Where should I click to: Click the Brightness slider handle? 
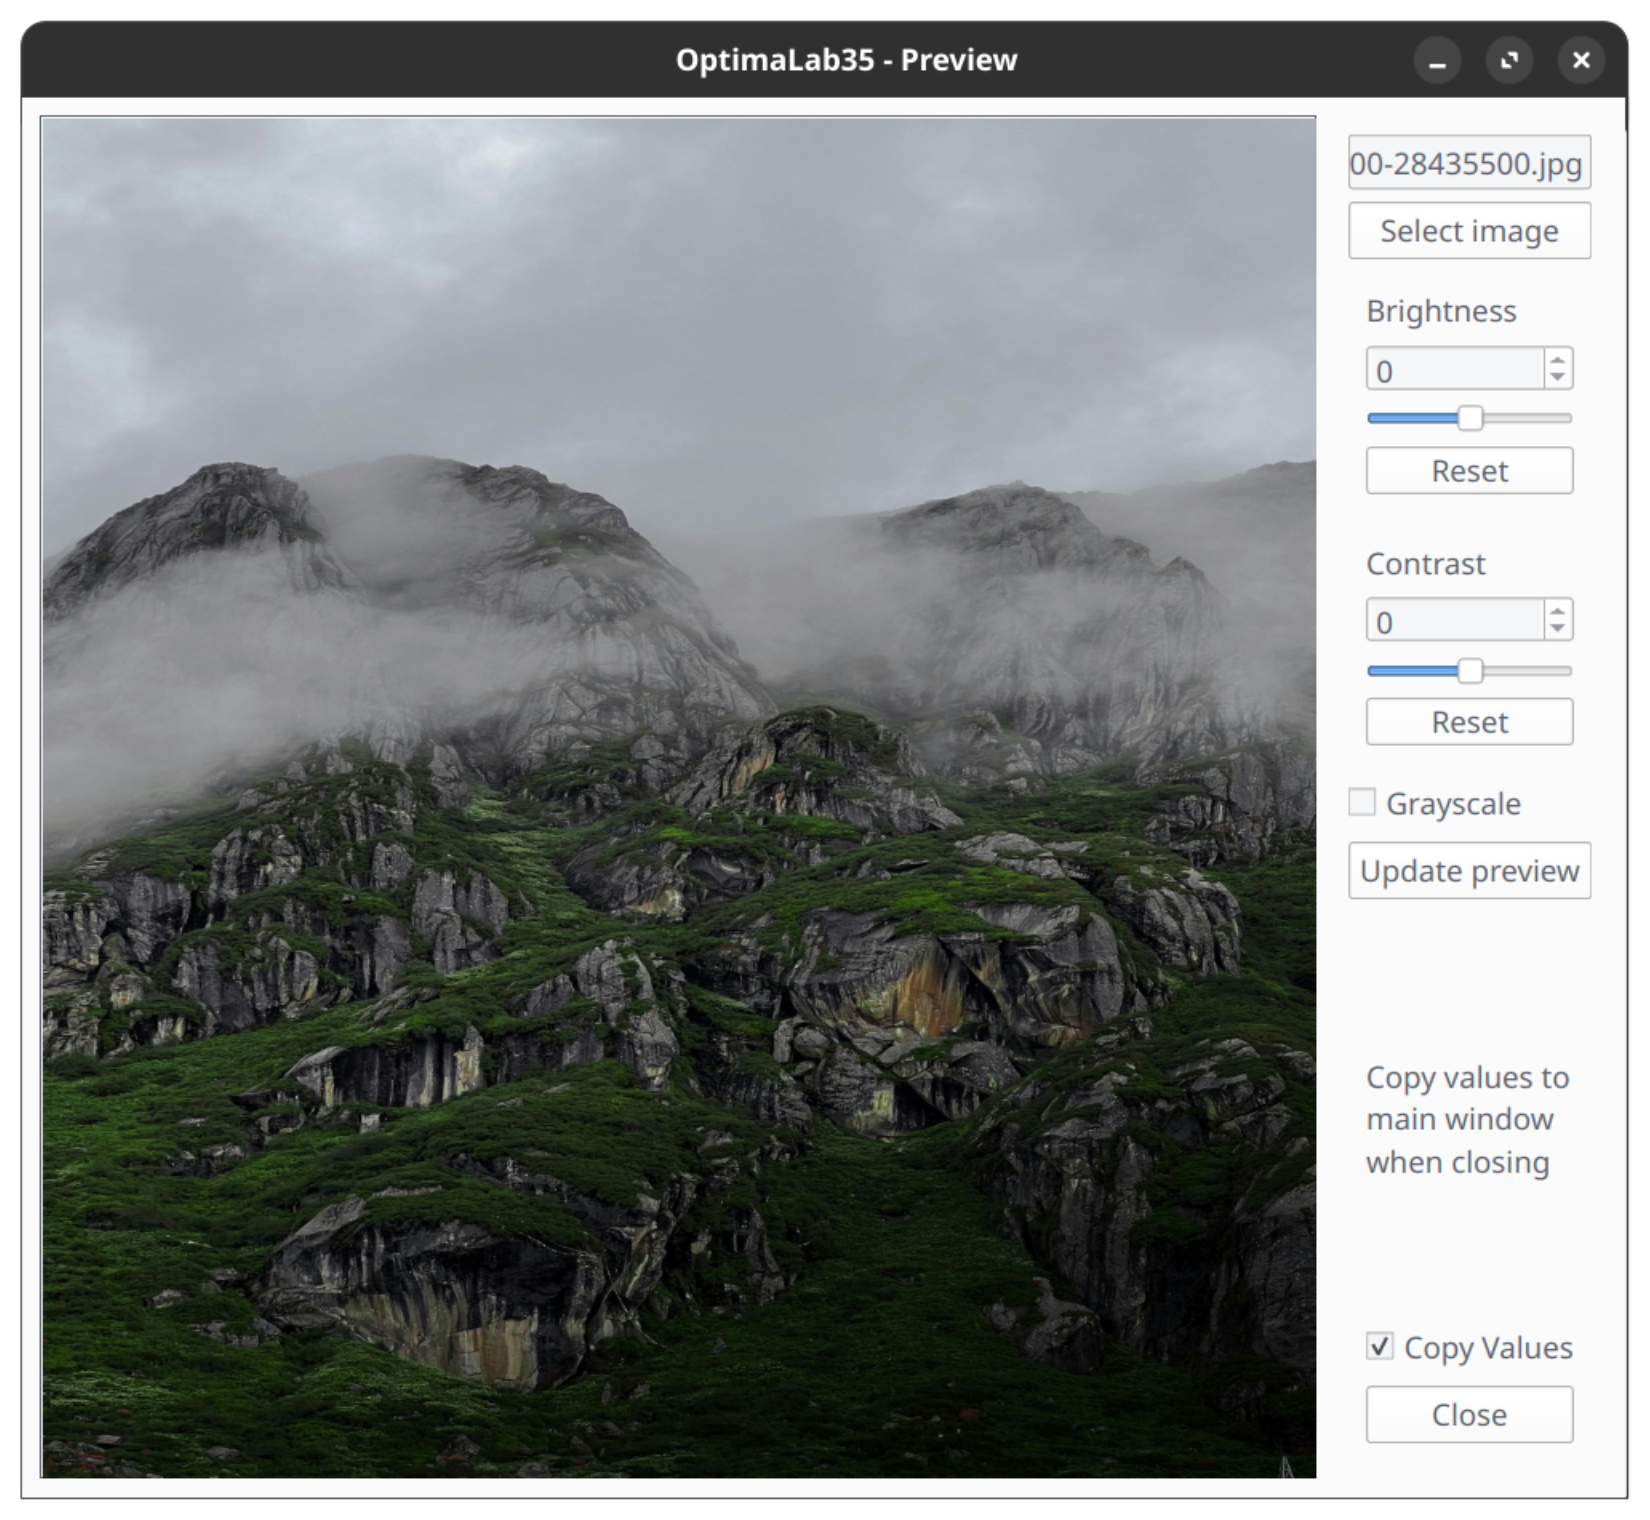1469,418
